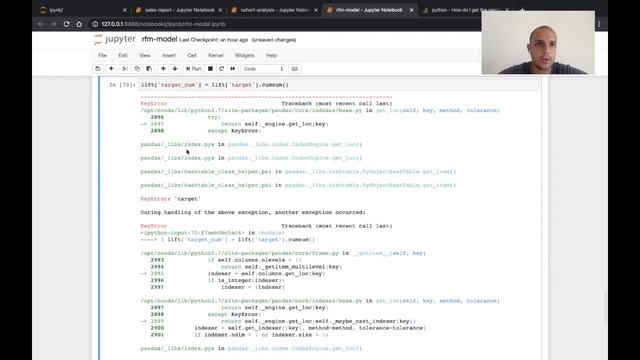Open the cell type Code dropdown
This screenshot has width=640, height=360.
pos(263,69)
